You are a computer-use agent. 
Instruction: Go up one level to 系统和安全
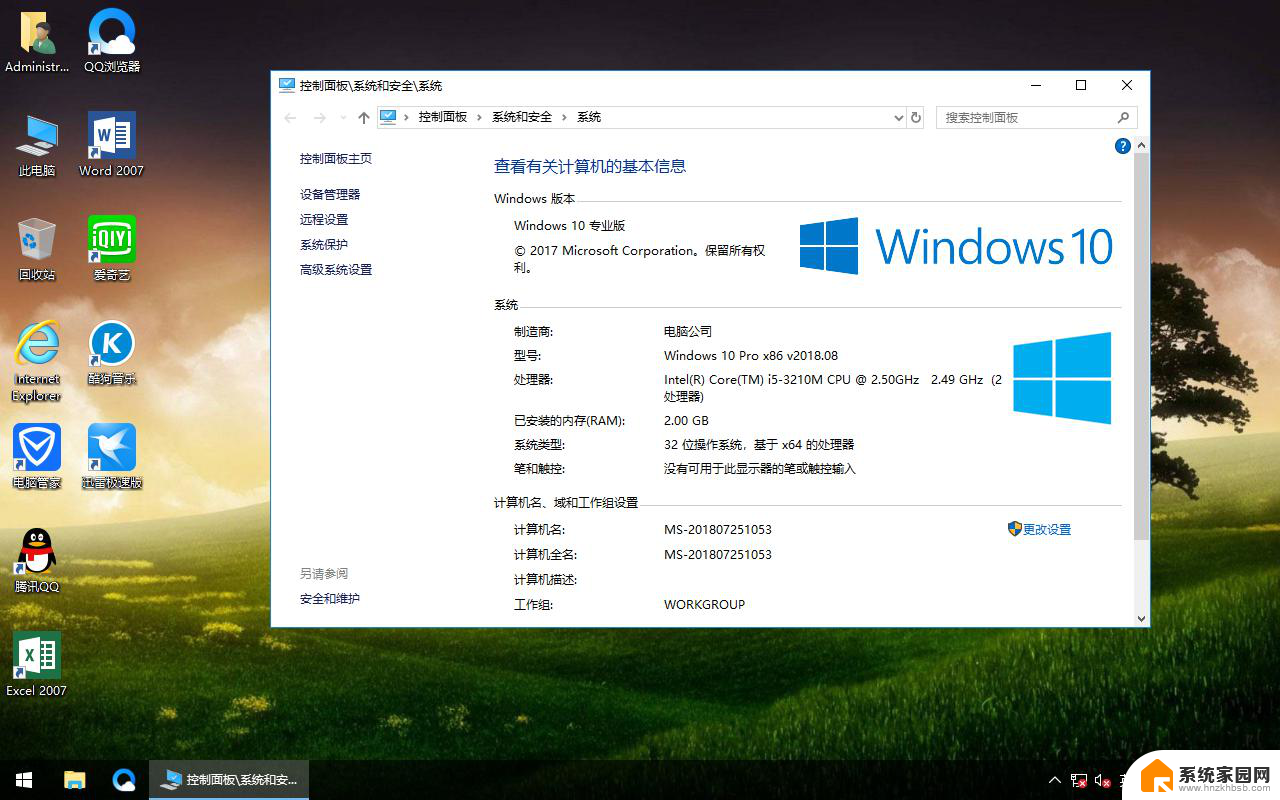363,118
